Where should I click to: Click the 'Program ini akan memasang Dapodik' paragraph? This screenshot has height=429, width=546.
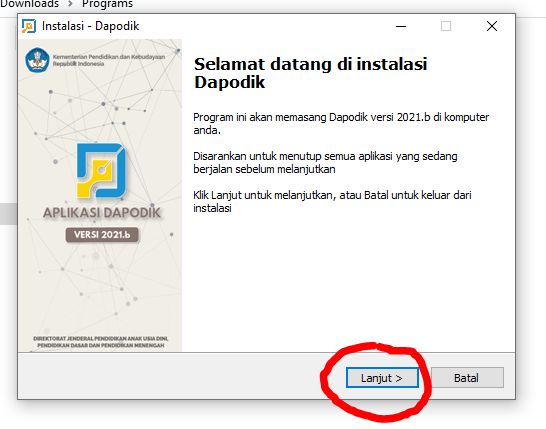[x=341, y=124]
